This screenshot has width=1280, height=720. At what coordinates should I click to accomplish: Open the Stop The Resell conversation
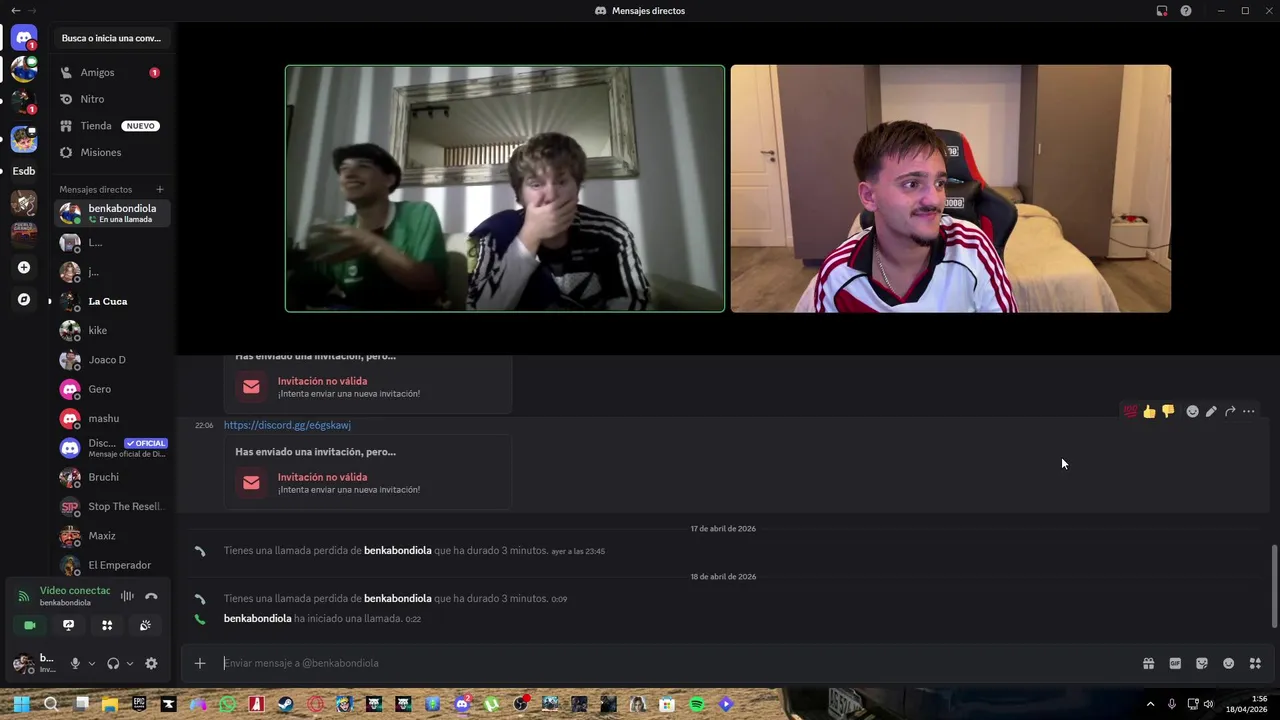(112, 506)
